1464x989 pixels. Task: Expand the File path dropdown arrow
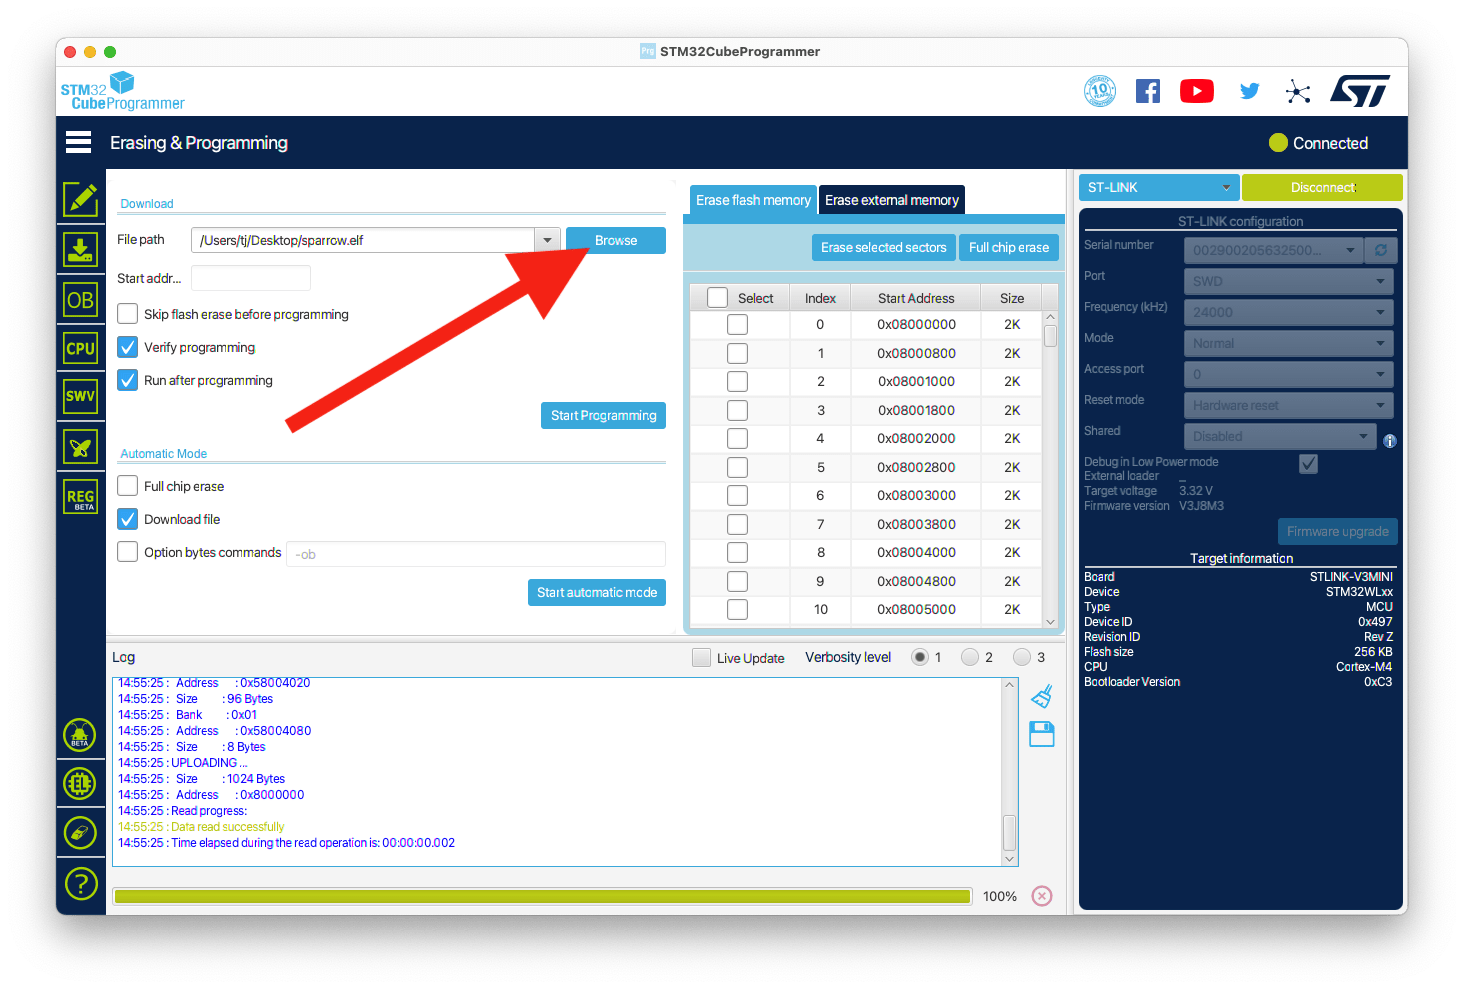tap(547, 240)
